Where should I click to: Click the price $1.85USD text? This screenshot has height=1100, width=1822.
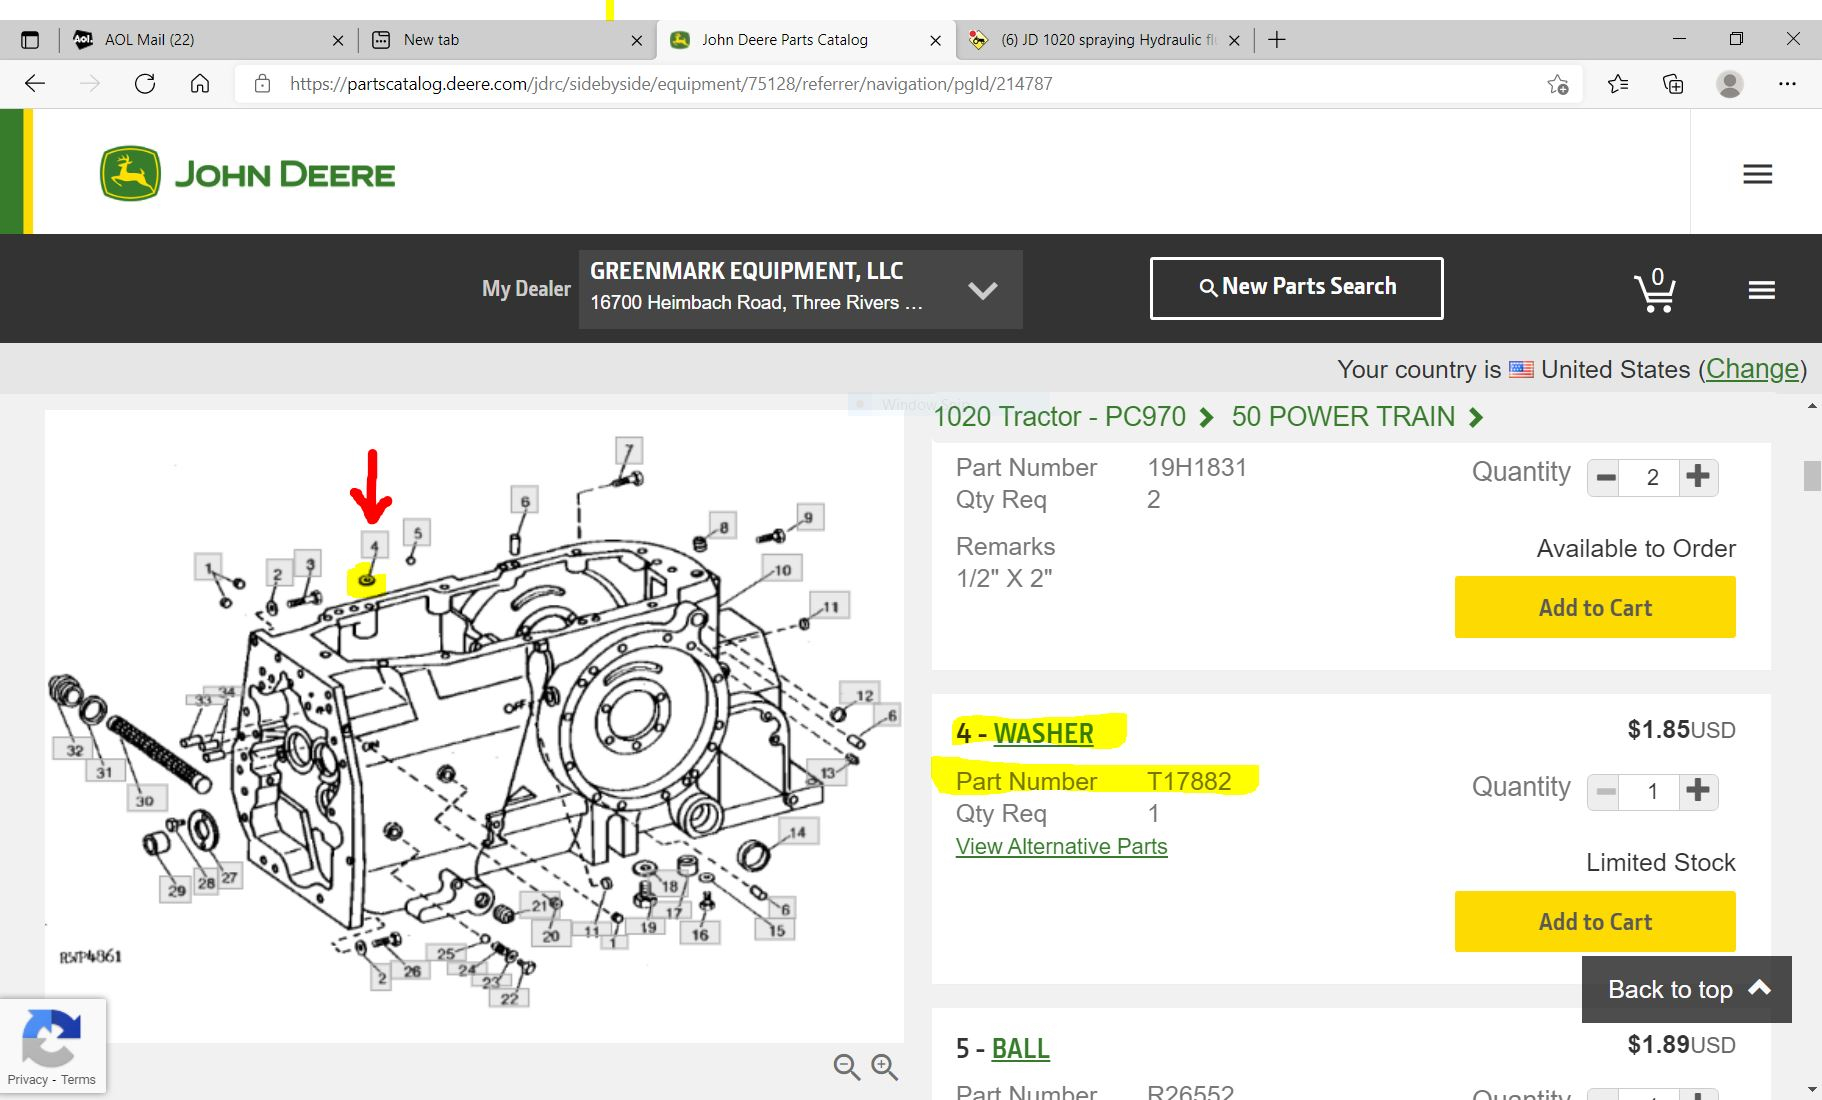[x=1681, y=730]
